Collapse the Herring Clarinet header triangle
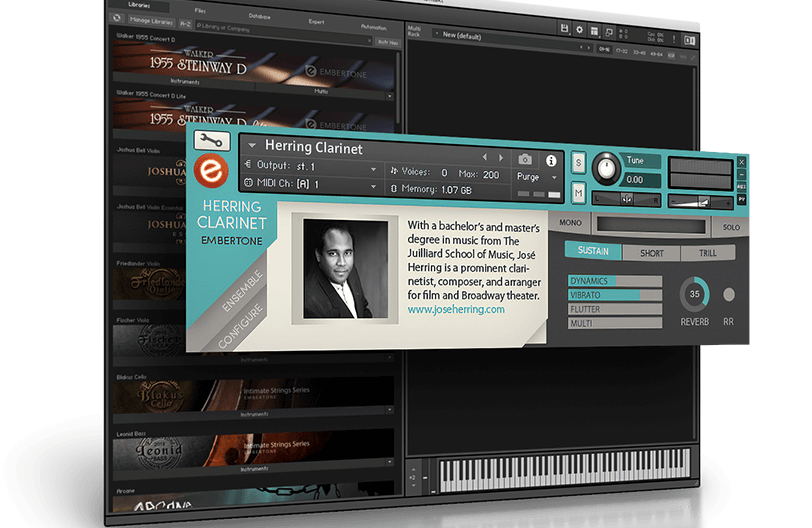The image size is (812, 528). (252, 145)
